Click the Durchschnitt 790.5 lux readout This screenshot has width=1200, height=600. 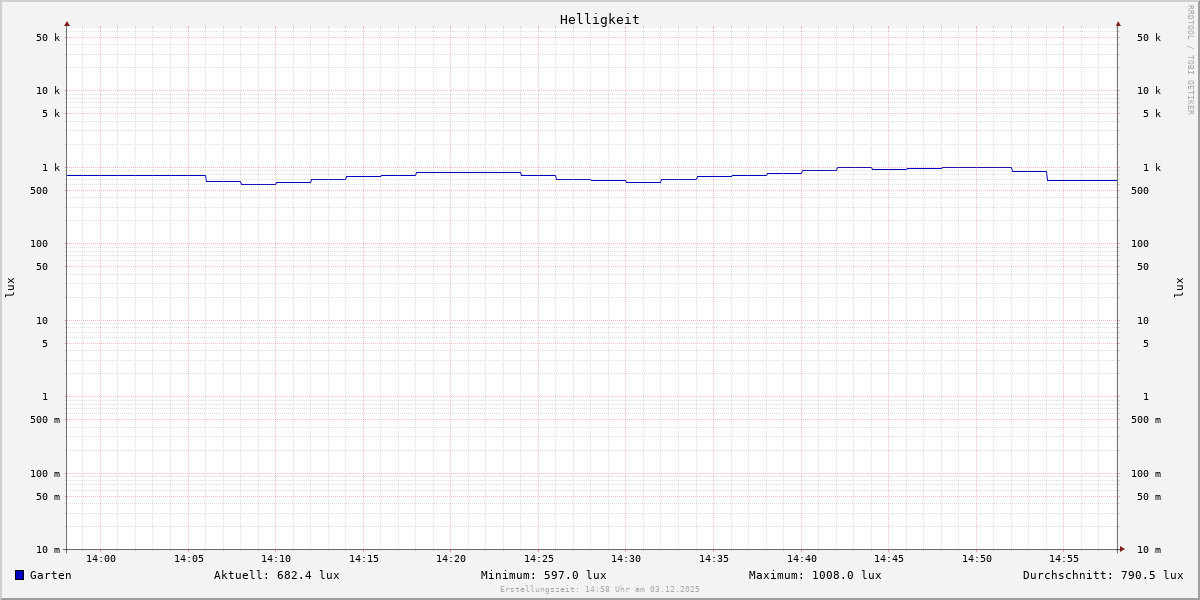[x=1102, y=575]
